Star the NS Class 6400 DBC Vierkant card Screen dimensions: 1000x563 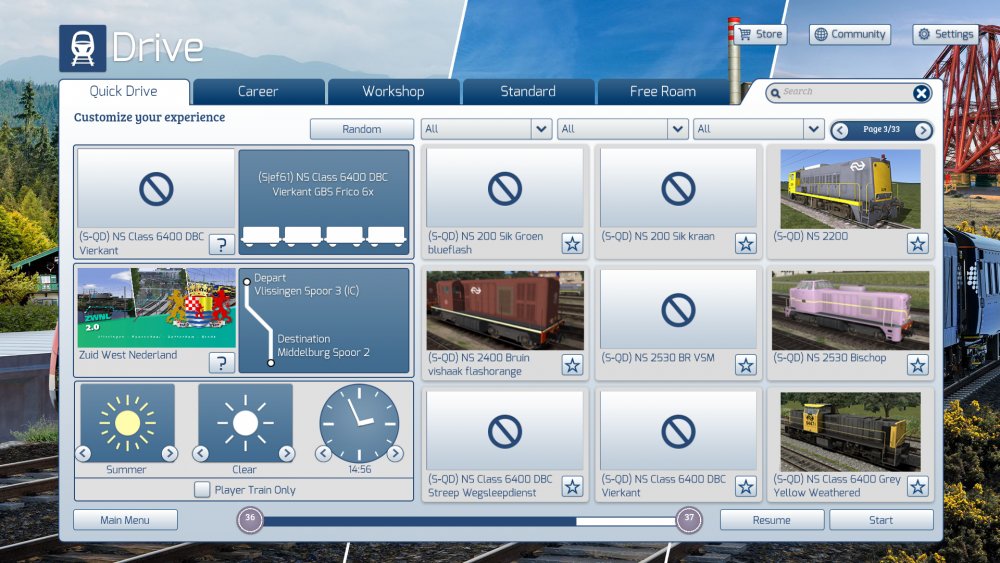[746, 487]
